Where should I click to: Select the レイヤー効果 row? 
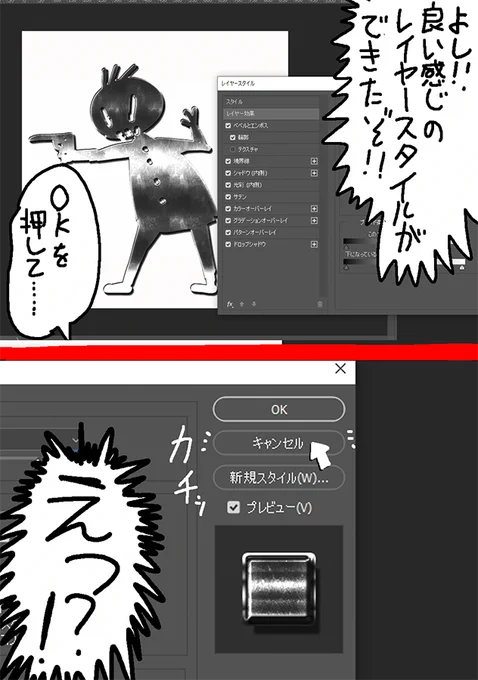[x=272, y=114]
